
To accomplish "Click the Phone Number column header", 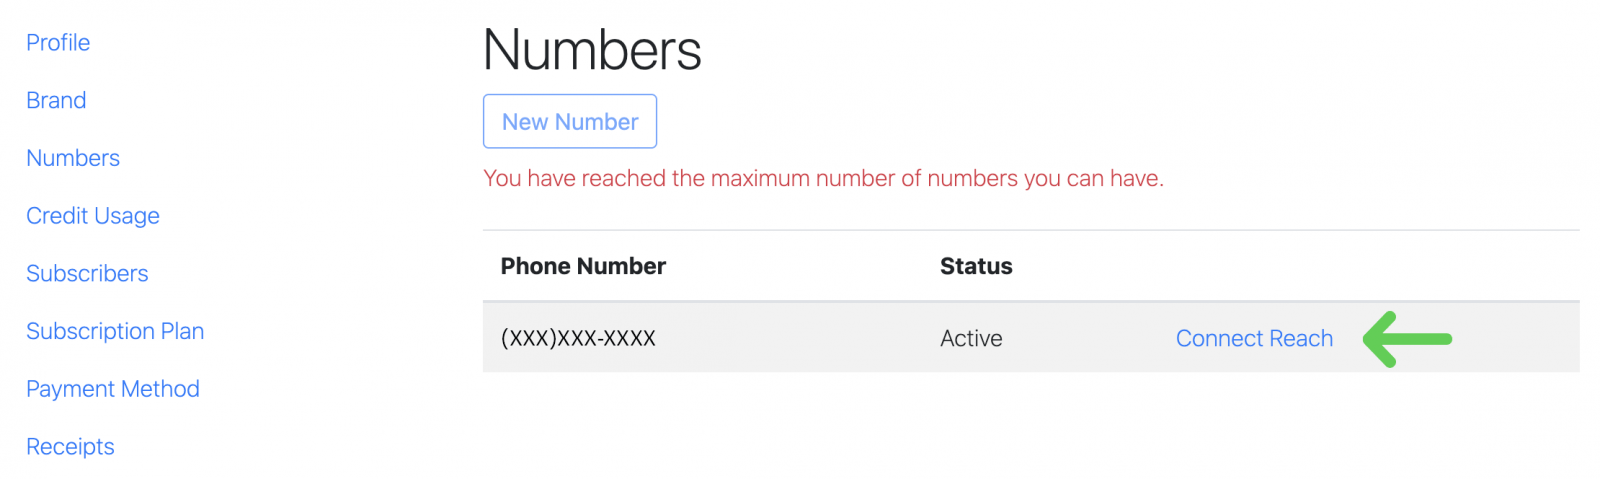I will coord(583,266).
